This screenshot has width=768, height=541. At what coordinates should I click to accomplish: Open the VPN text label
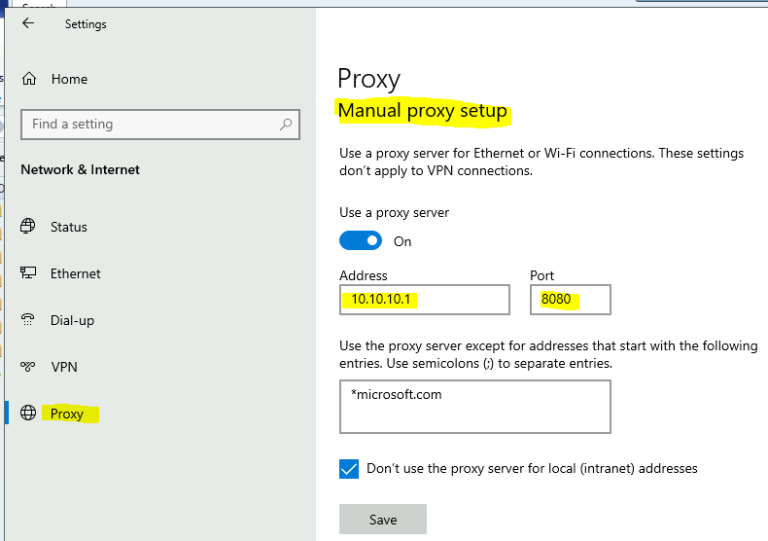point(64,367)
